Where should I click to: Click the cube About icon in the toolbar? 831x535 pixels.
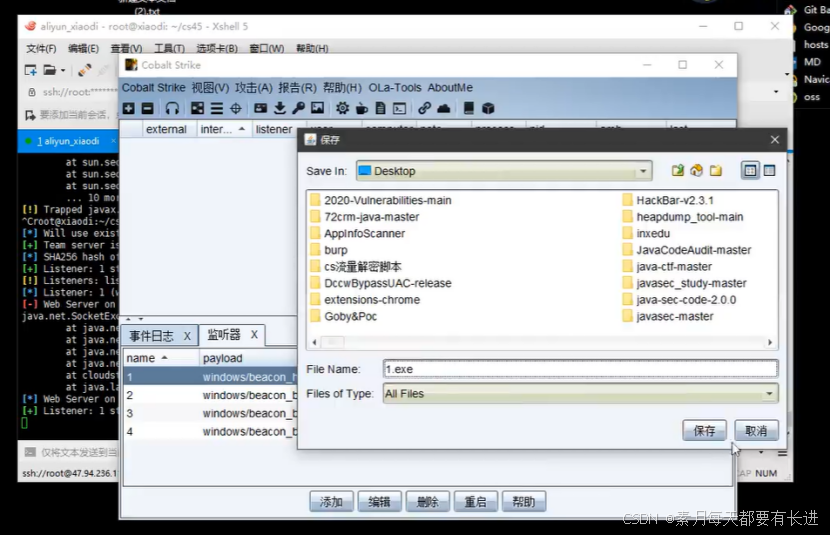(x=488, y=108)
